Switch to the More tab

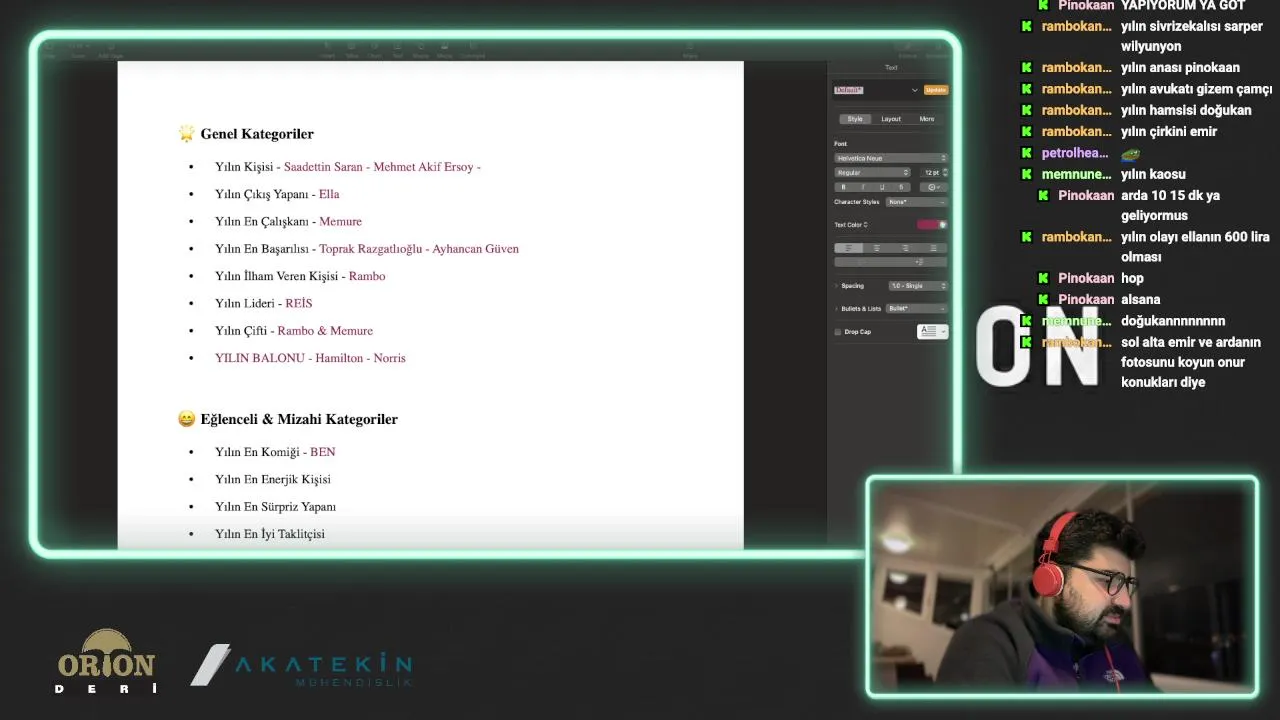927,119
